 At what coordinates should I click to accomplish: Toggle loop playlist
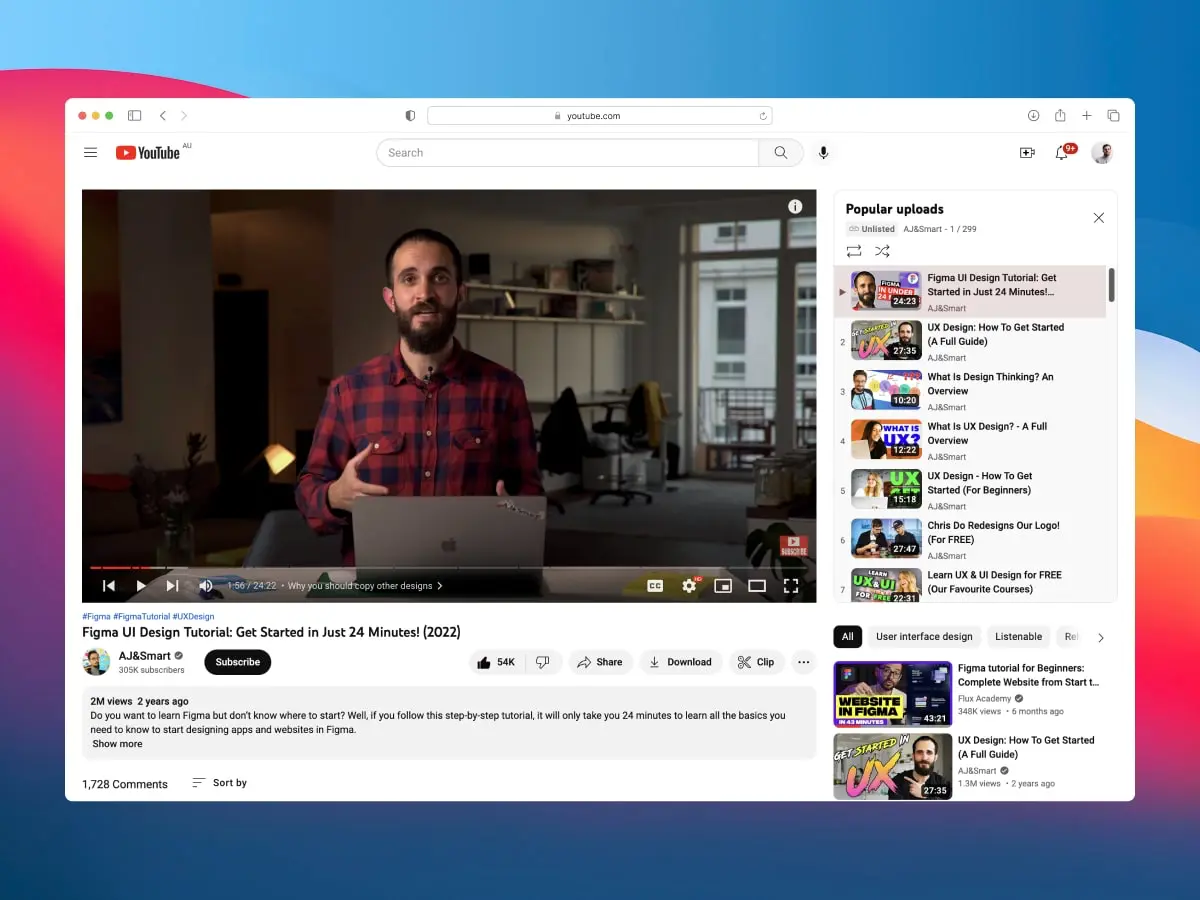click(854, 251)
